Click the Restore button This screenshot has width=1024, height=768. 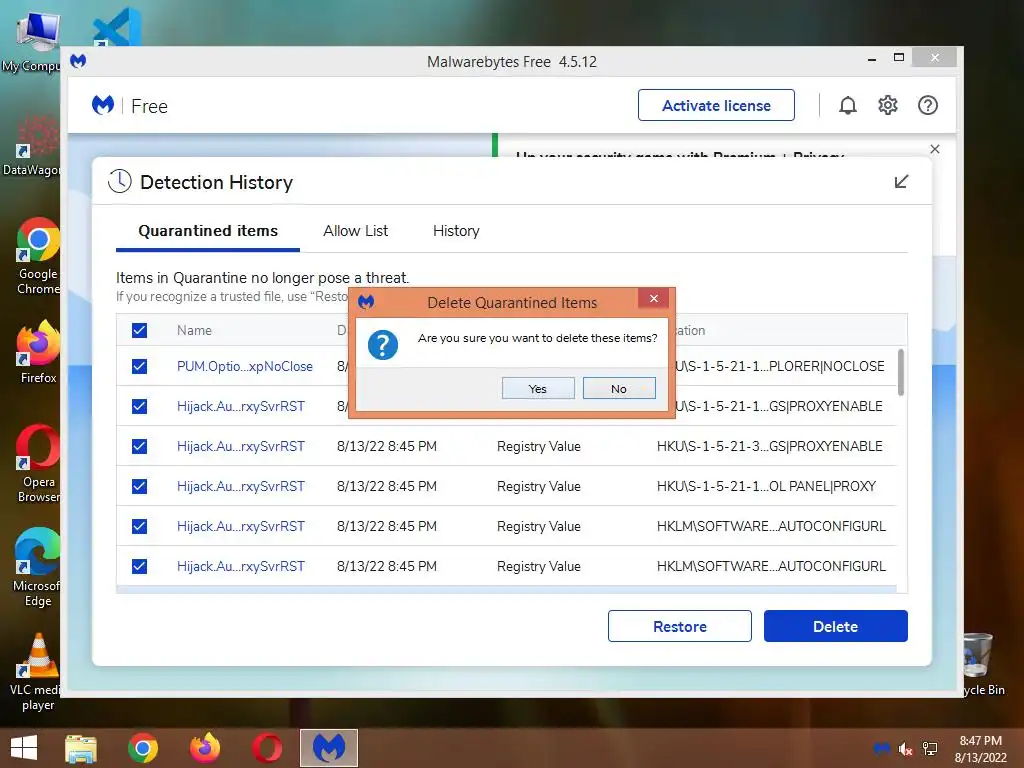(680, 626)
